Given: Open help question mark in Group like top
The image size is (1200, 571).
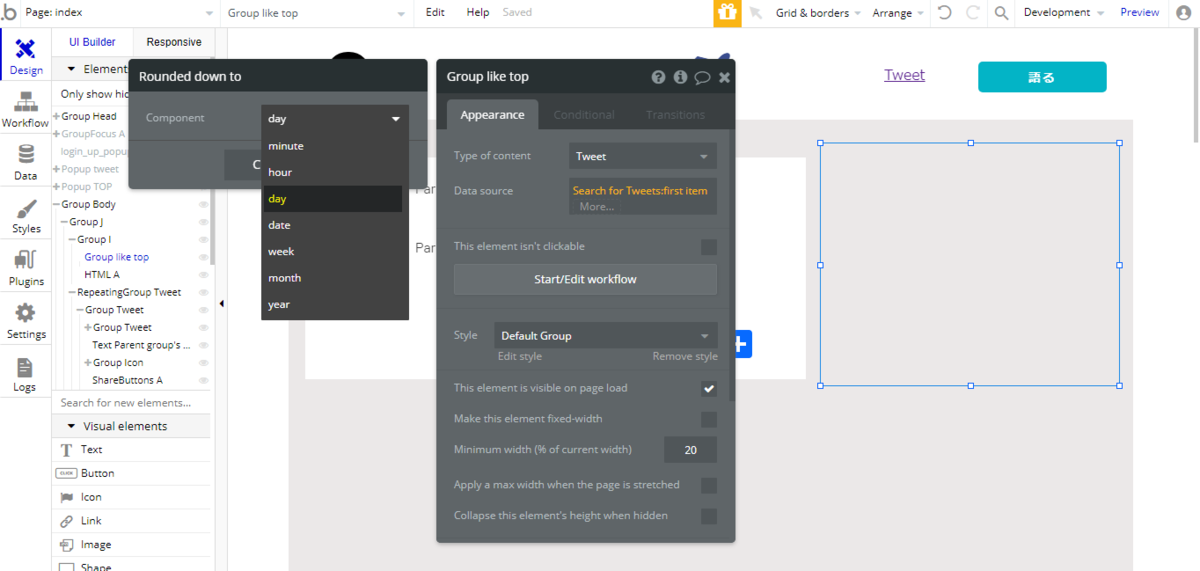Looking at the screenshot, I should (658, 77).
